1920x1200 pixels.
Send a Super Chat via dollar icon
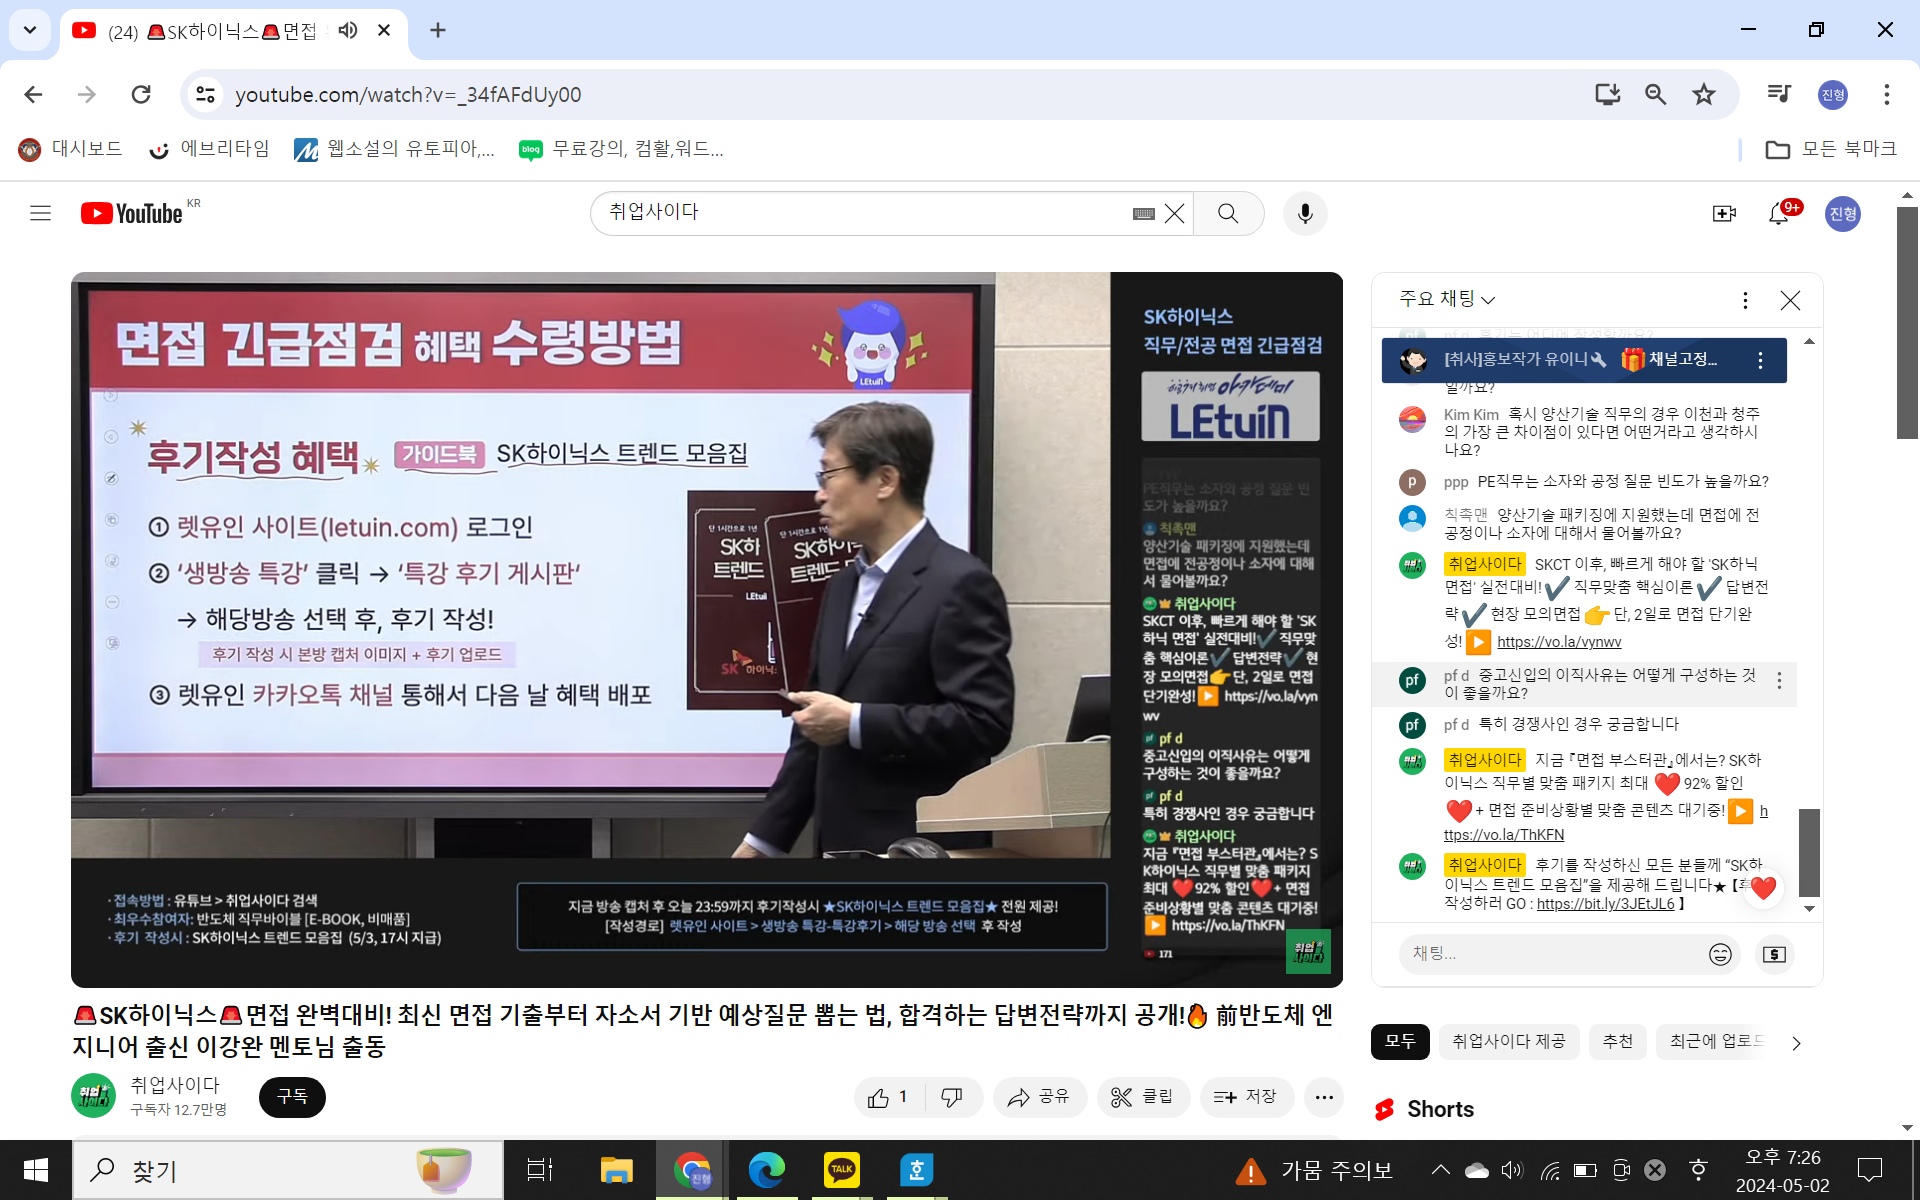(1774, 954)
